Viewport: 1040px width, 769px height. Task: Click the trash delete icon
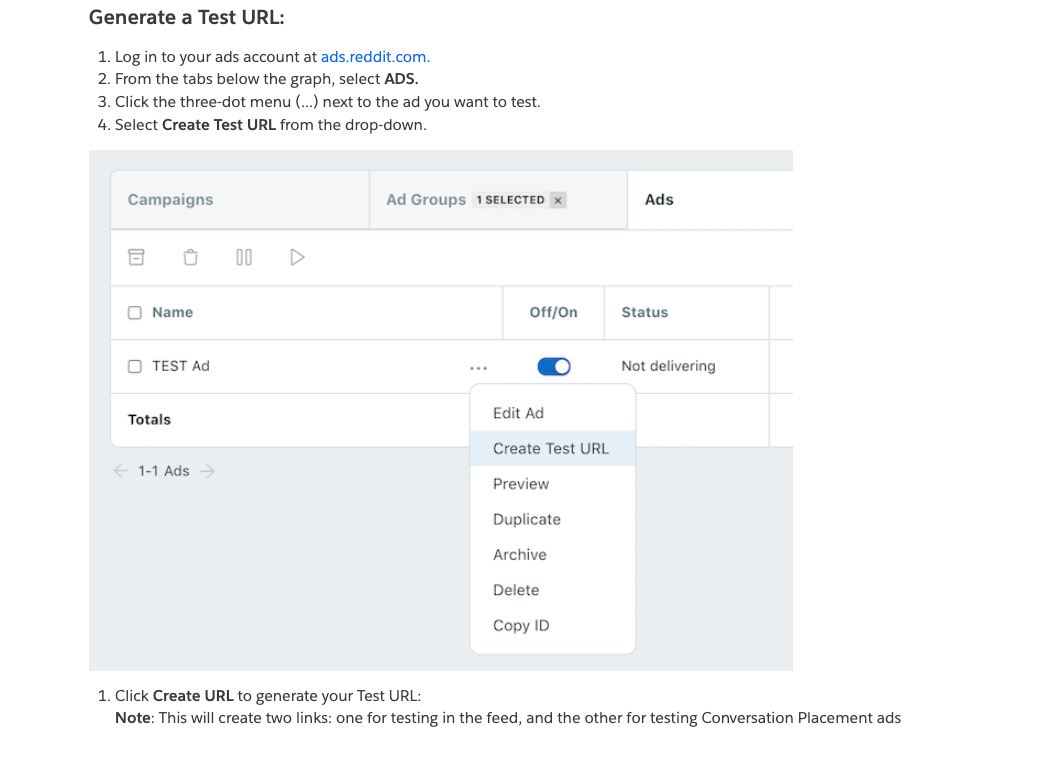point(191,257)
